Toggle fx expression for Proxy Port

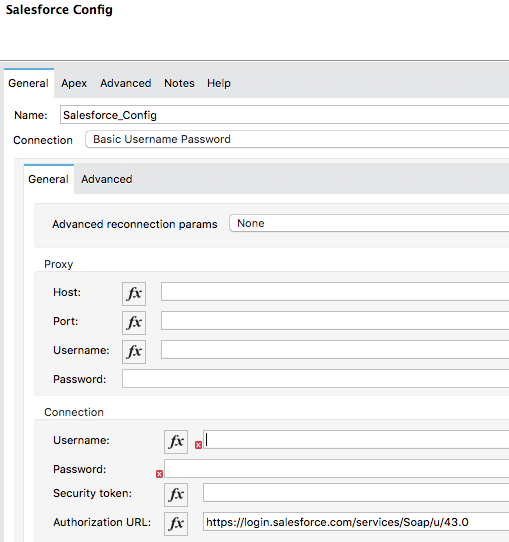(x=134, y=323)
